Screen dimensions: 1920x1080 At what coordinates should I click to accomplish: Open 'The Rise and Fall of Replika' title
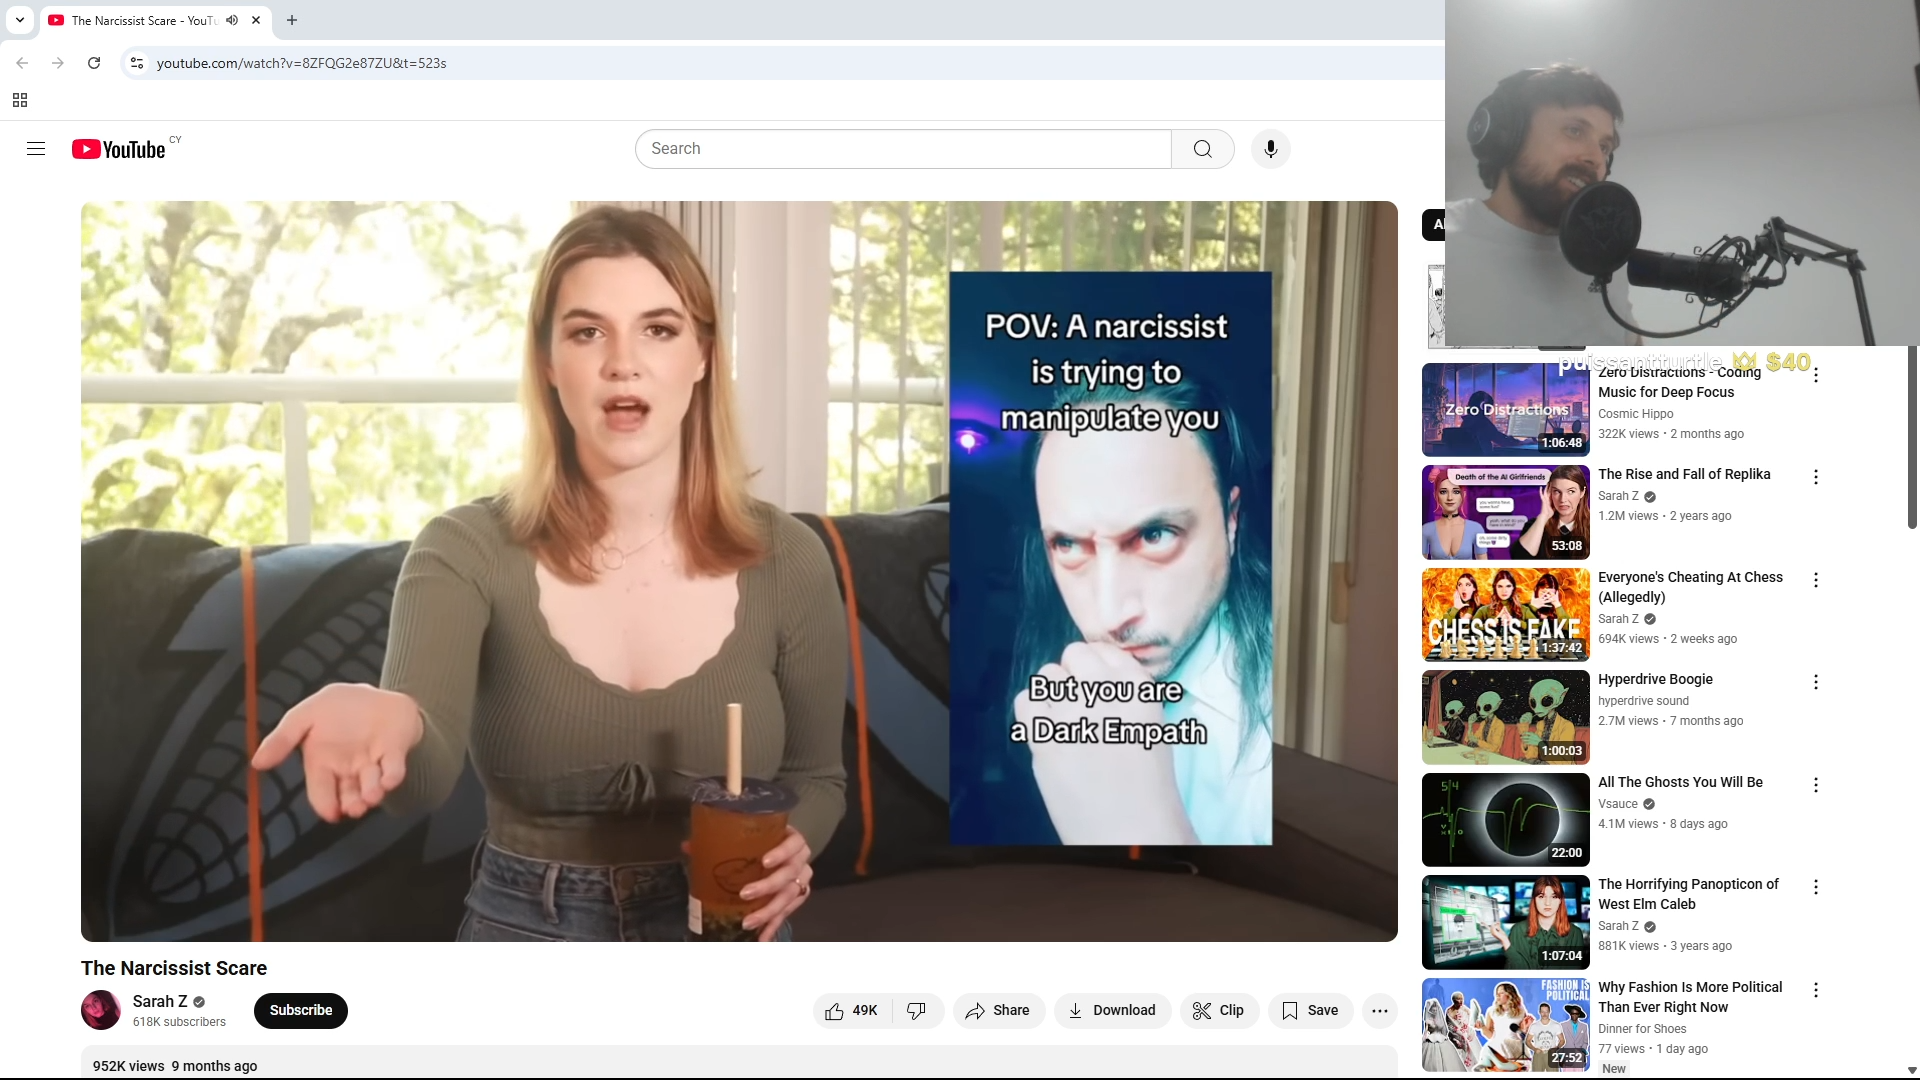tap(1684, 474)
